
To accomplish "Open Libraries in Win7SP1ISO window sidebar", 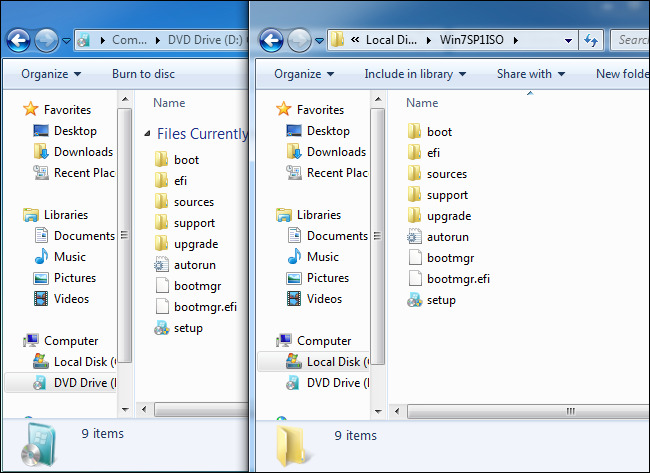I will [x=308, y=215].
